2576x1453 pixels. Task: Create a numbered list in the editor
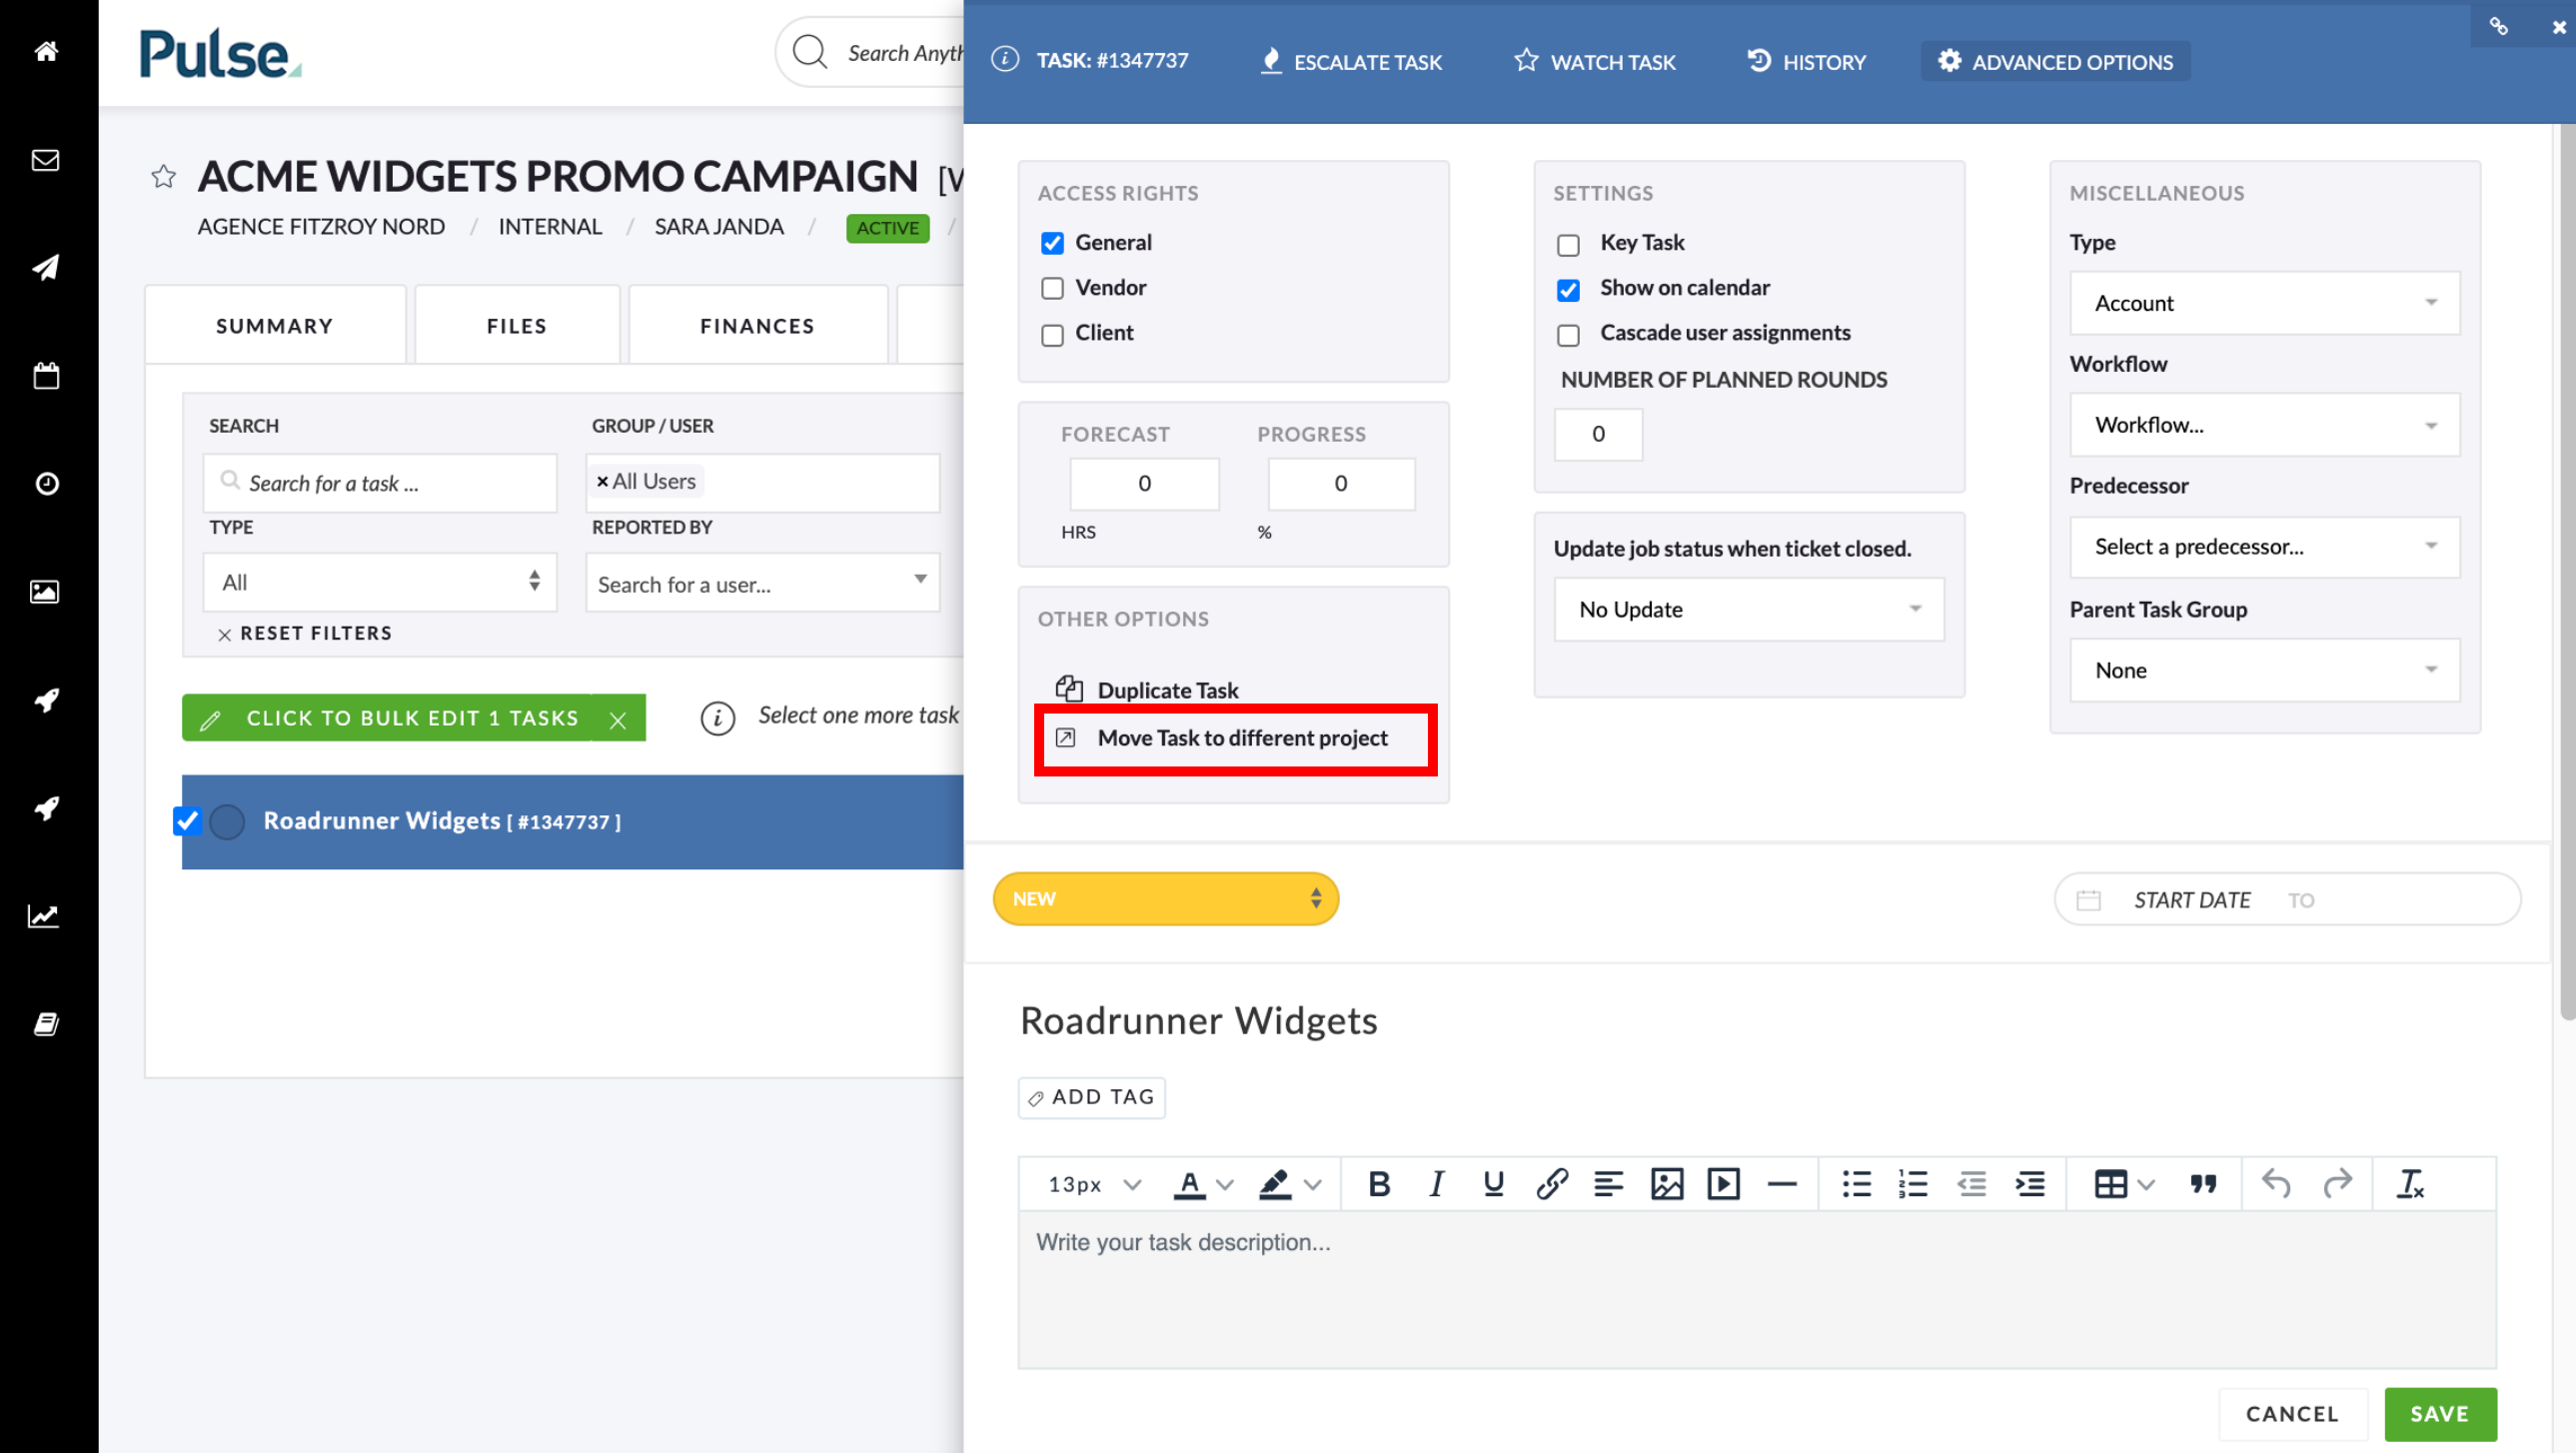tap(1912, 1184)
